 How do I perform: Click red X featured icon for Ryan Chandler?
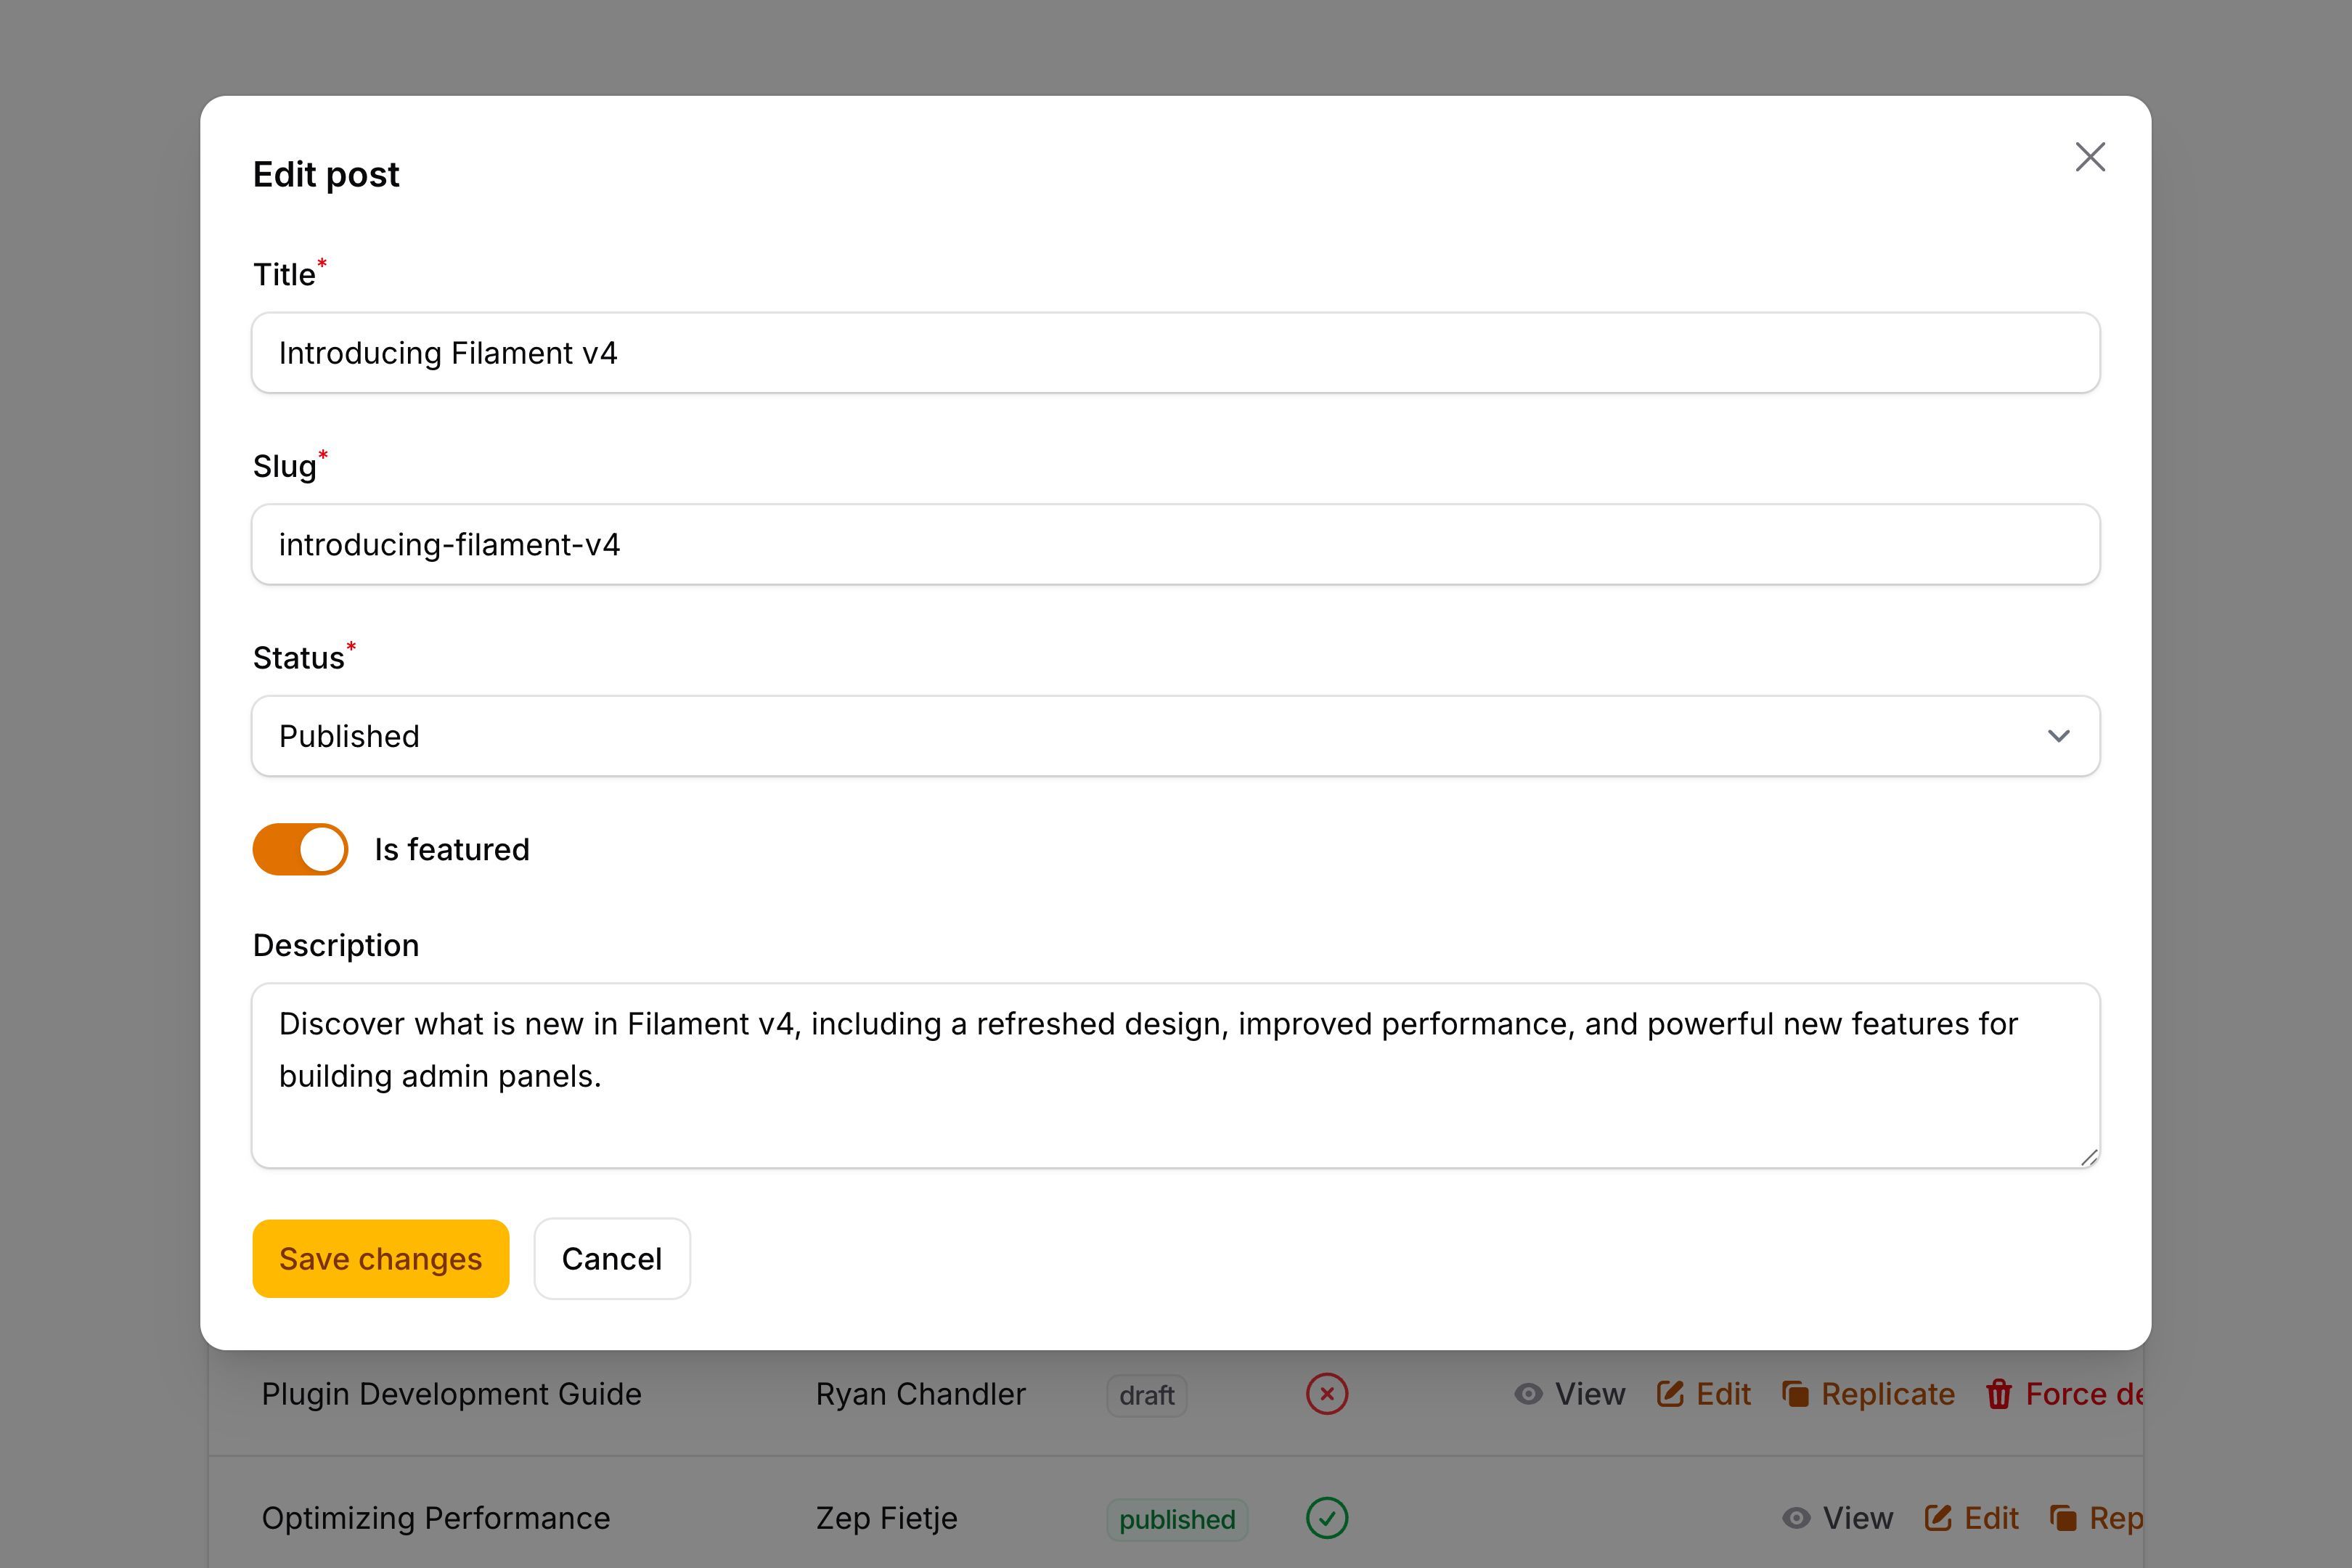[x=1327, y=1394]
